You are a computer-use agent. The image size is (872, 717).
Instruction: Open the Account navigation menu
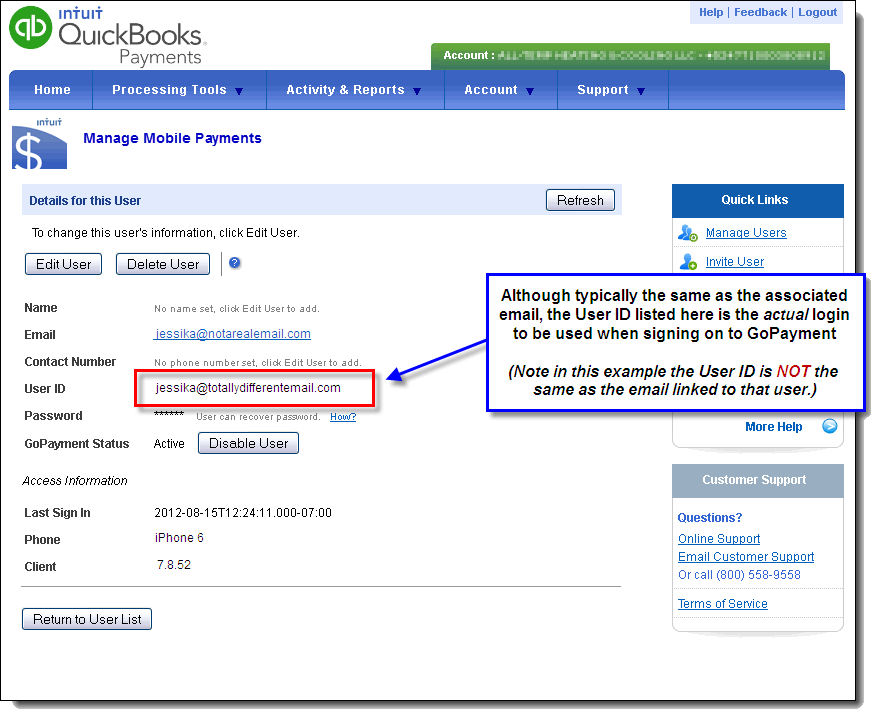click(491, 90)
